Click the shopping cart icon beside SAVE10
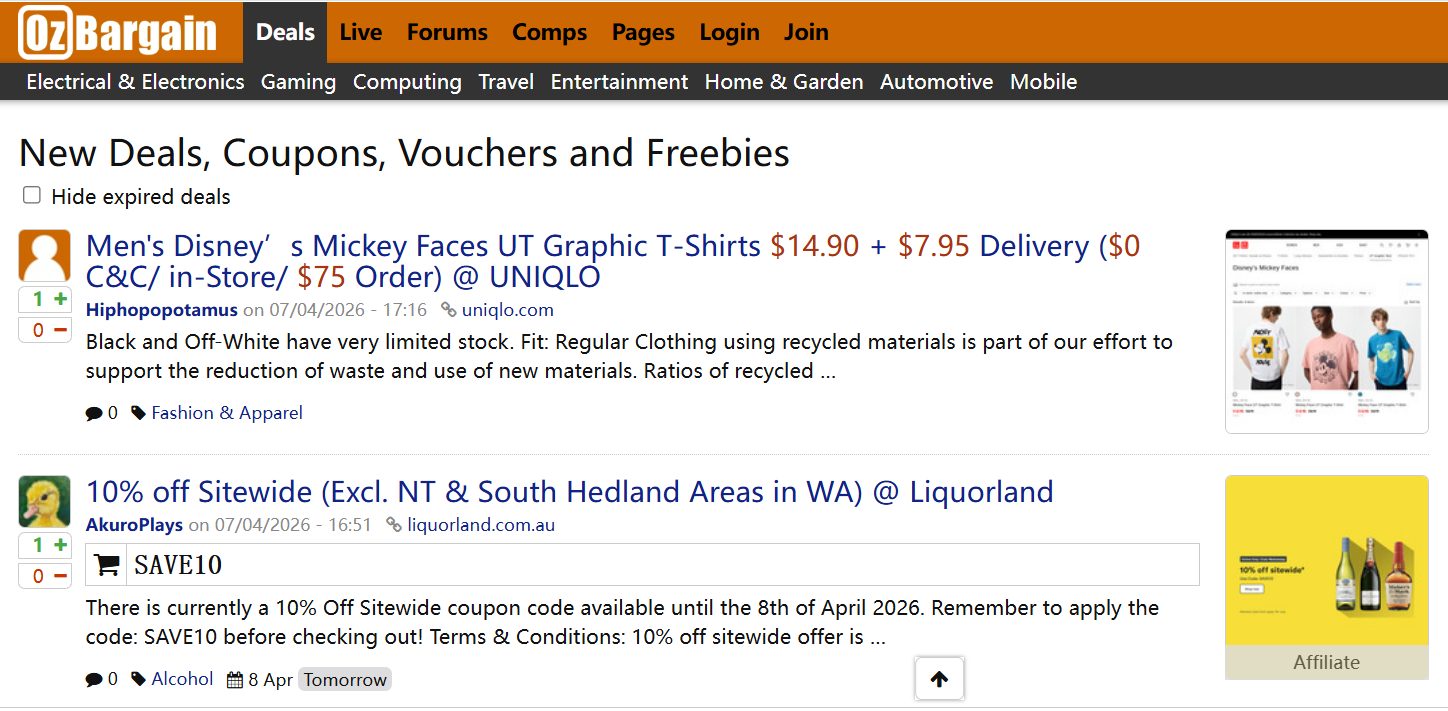This screenshot has width=1448, height=711. click(x=107, y=565)
